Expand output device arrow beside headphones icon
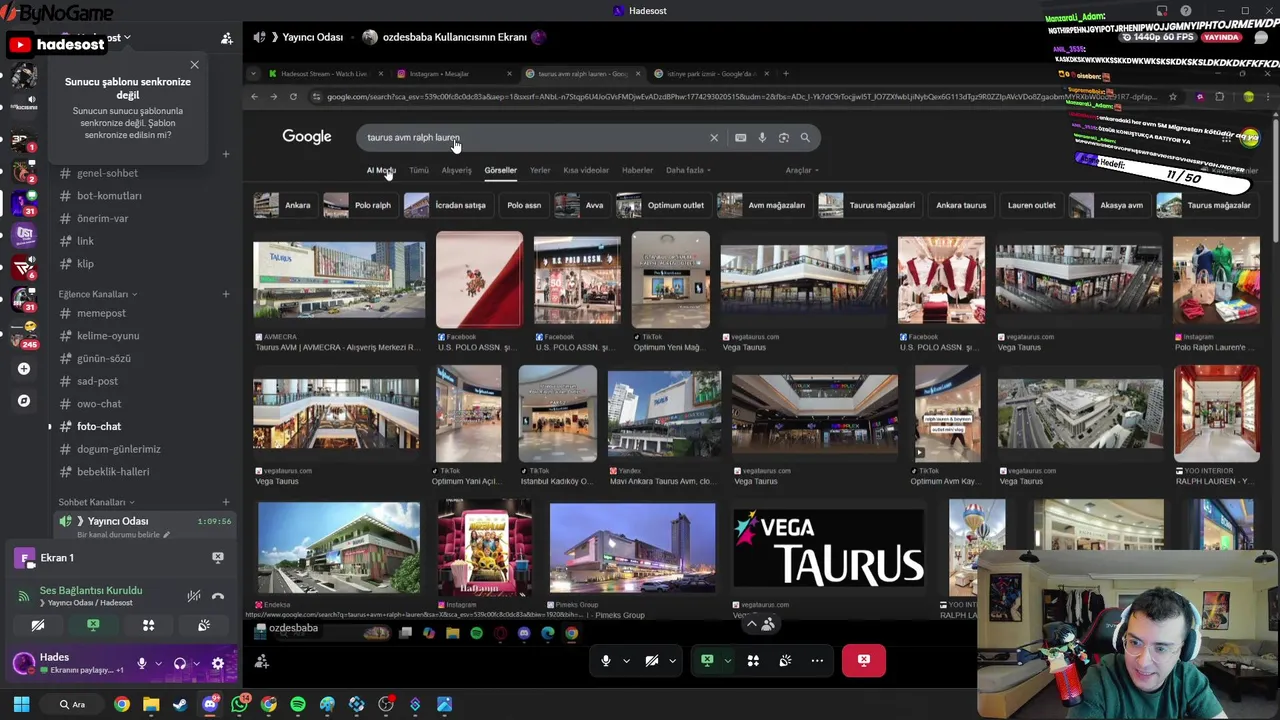 (x=196, y=663)
